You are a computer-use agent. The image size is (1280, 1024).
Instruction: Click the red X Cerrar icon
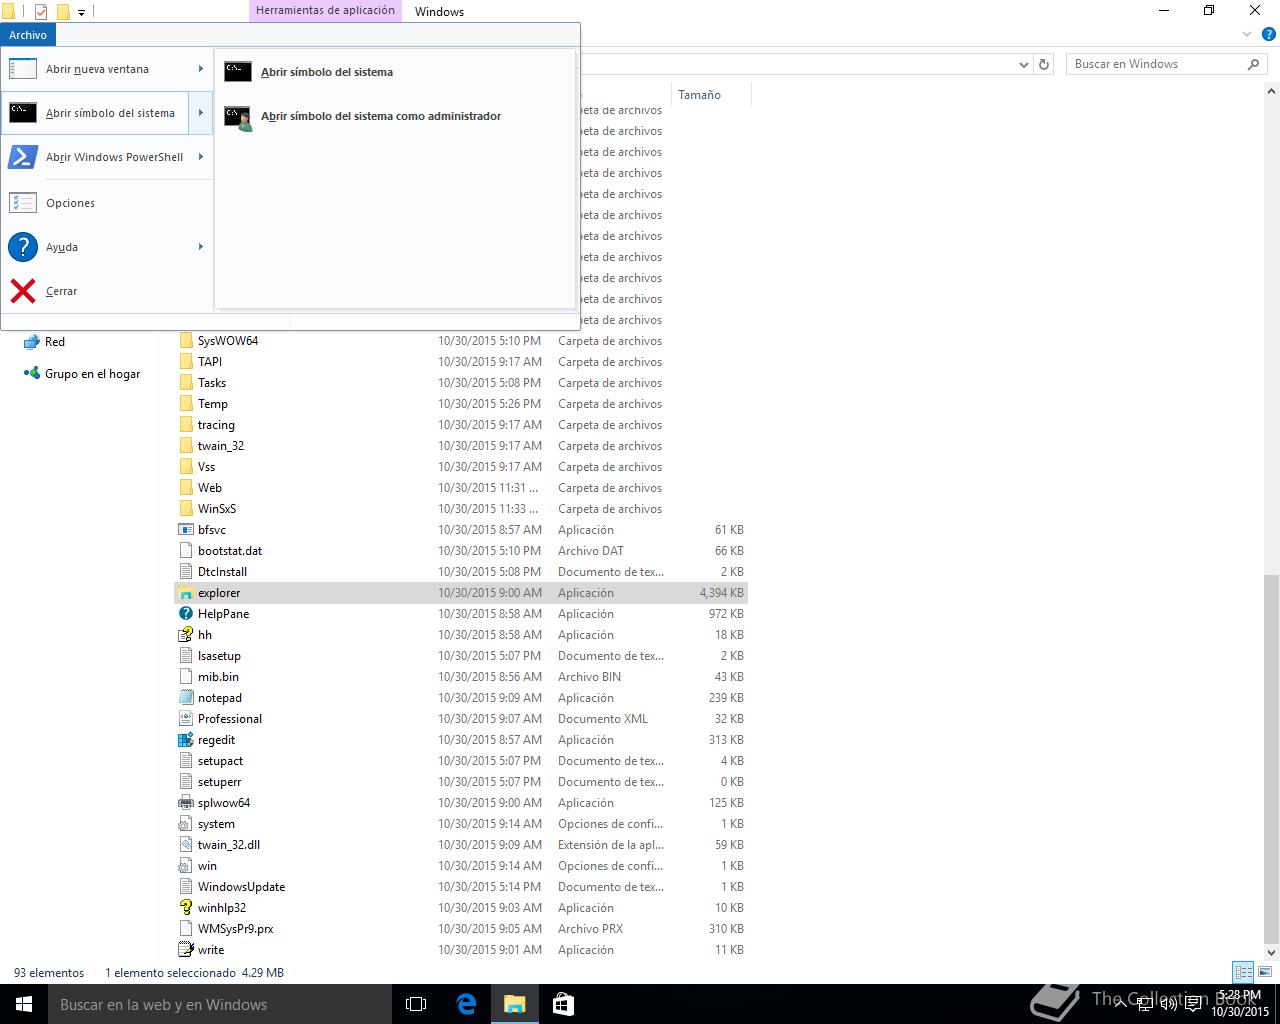23,291
